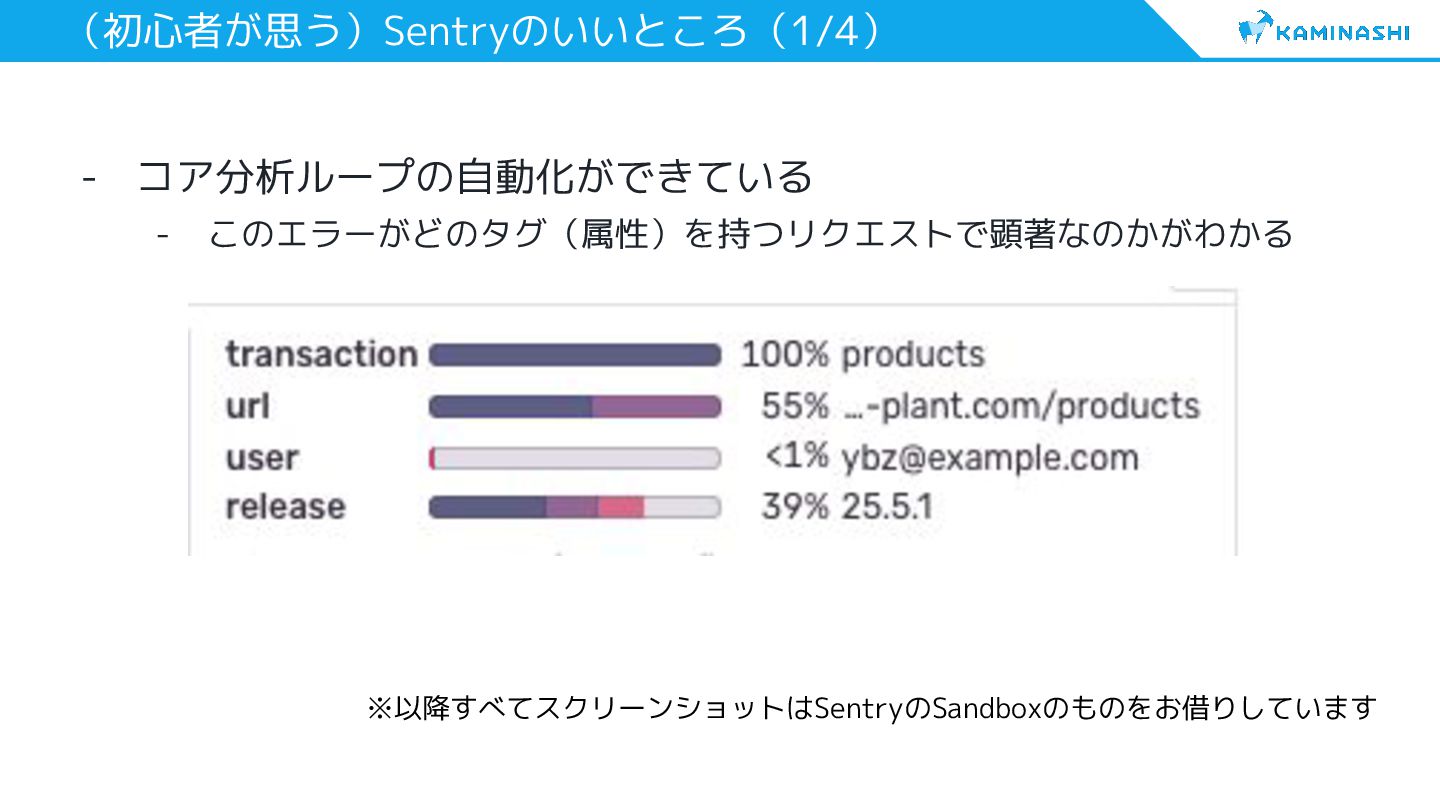Click the slide title Sentryのいいところ
The width and height of the screenshot is (1440, 810).
(479, 31)
